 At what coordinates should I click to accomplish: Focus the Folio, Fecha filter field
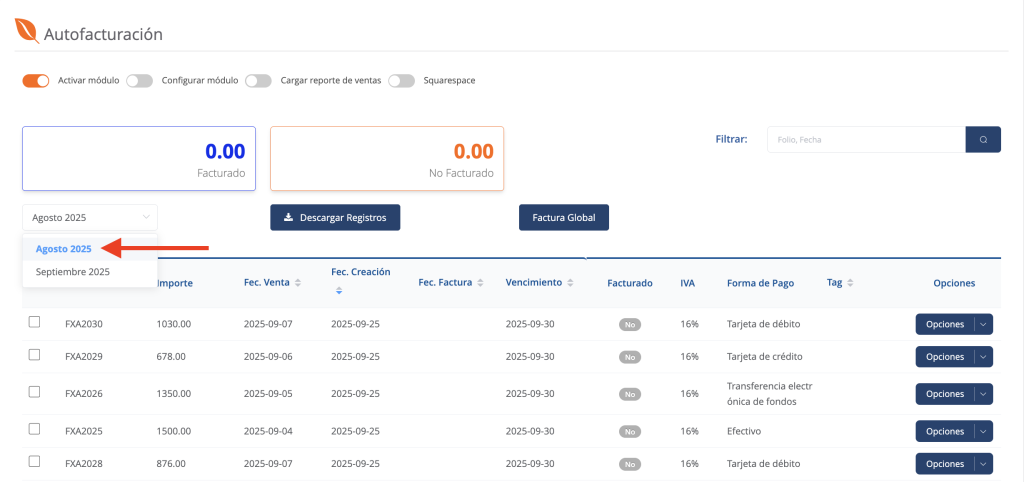pos(866,139)
